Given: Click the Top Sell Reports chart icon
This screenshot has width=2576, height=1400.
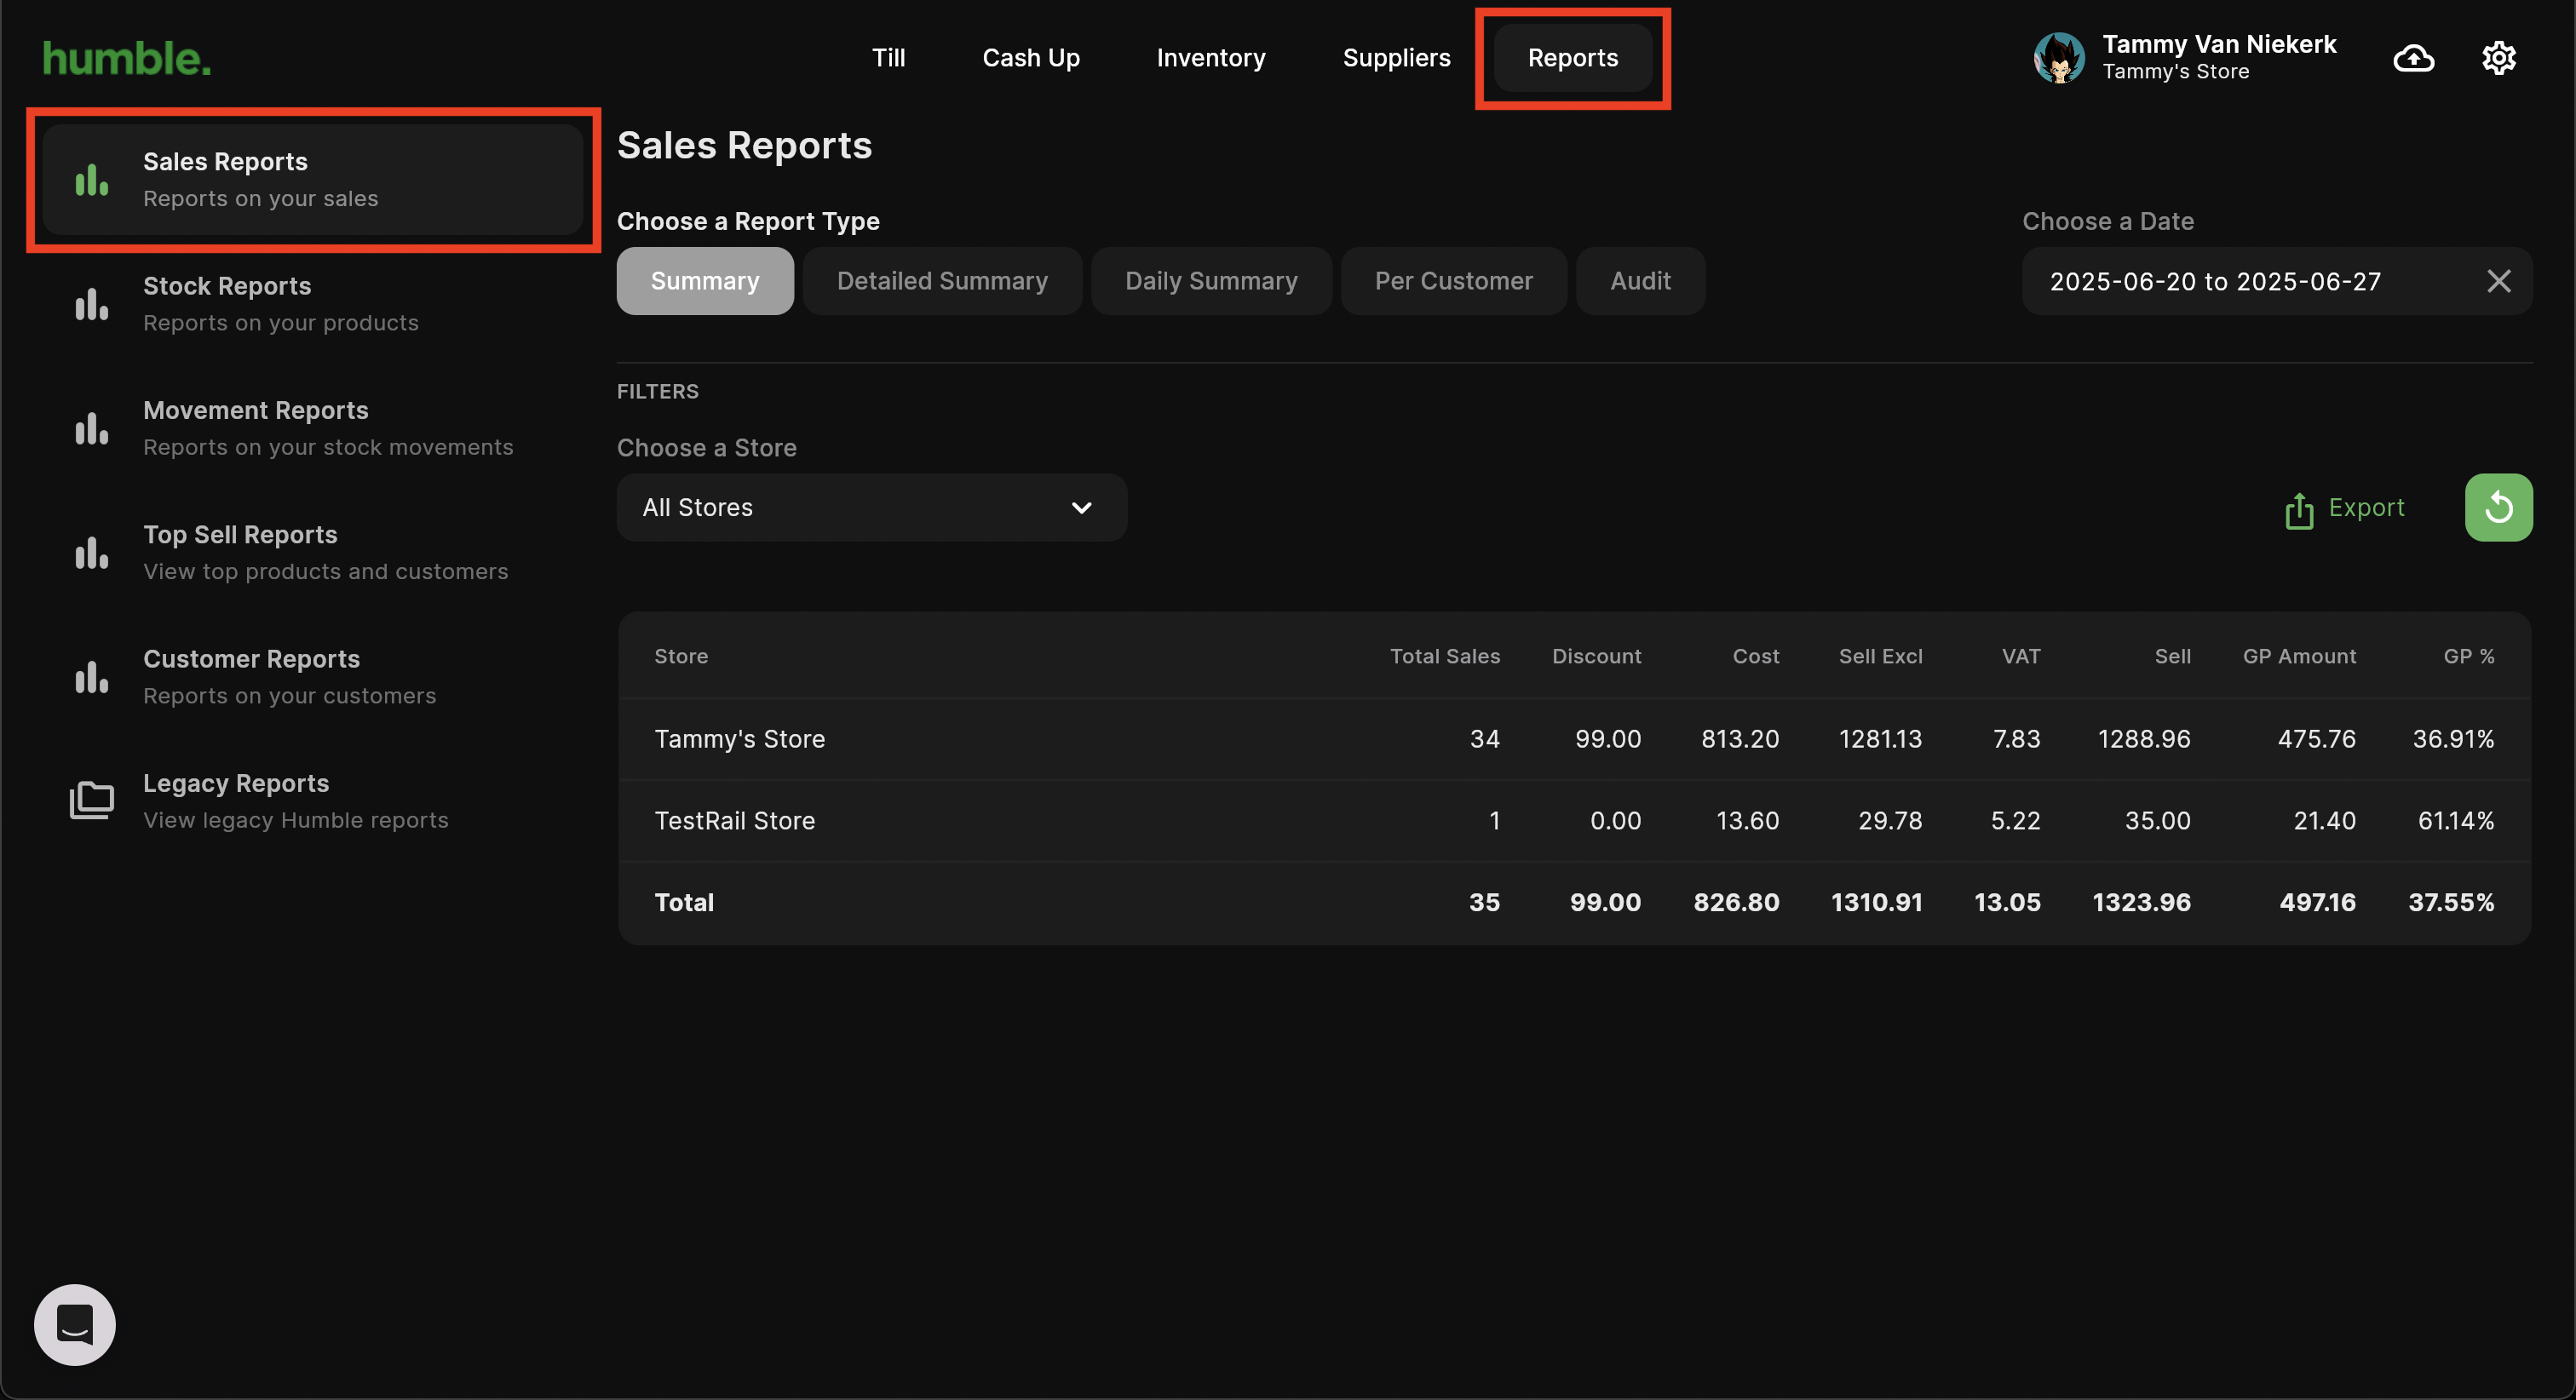Looking at the screenshot, I should (x=91, y=552).
